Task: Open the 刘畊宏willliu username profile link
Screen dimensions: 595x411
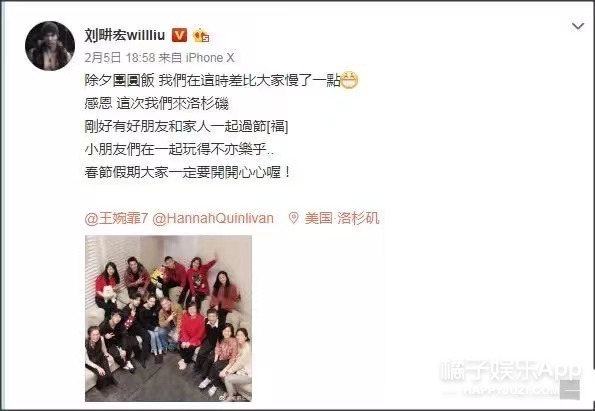Action: [125, 35]
